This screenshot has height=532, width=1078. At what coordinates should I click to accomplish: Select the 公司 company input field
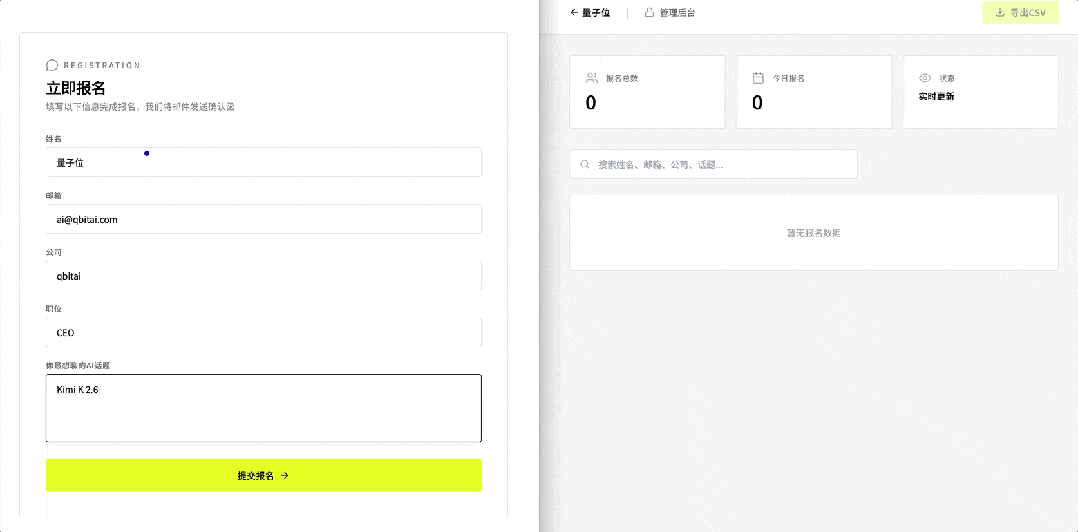click(x=263, y=276)
